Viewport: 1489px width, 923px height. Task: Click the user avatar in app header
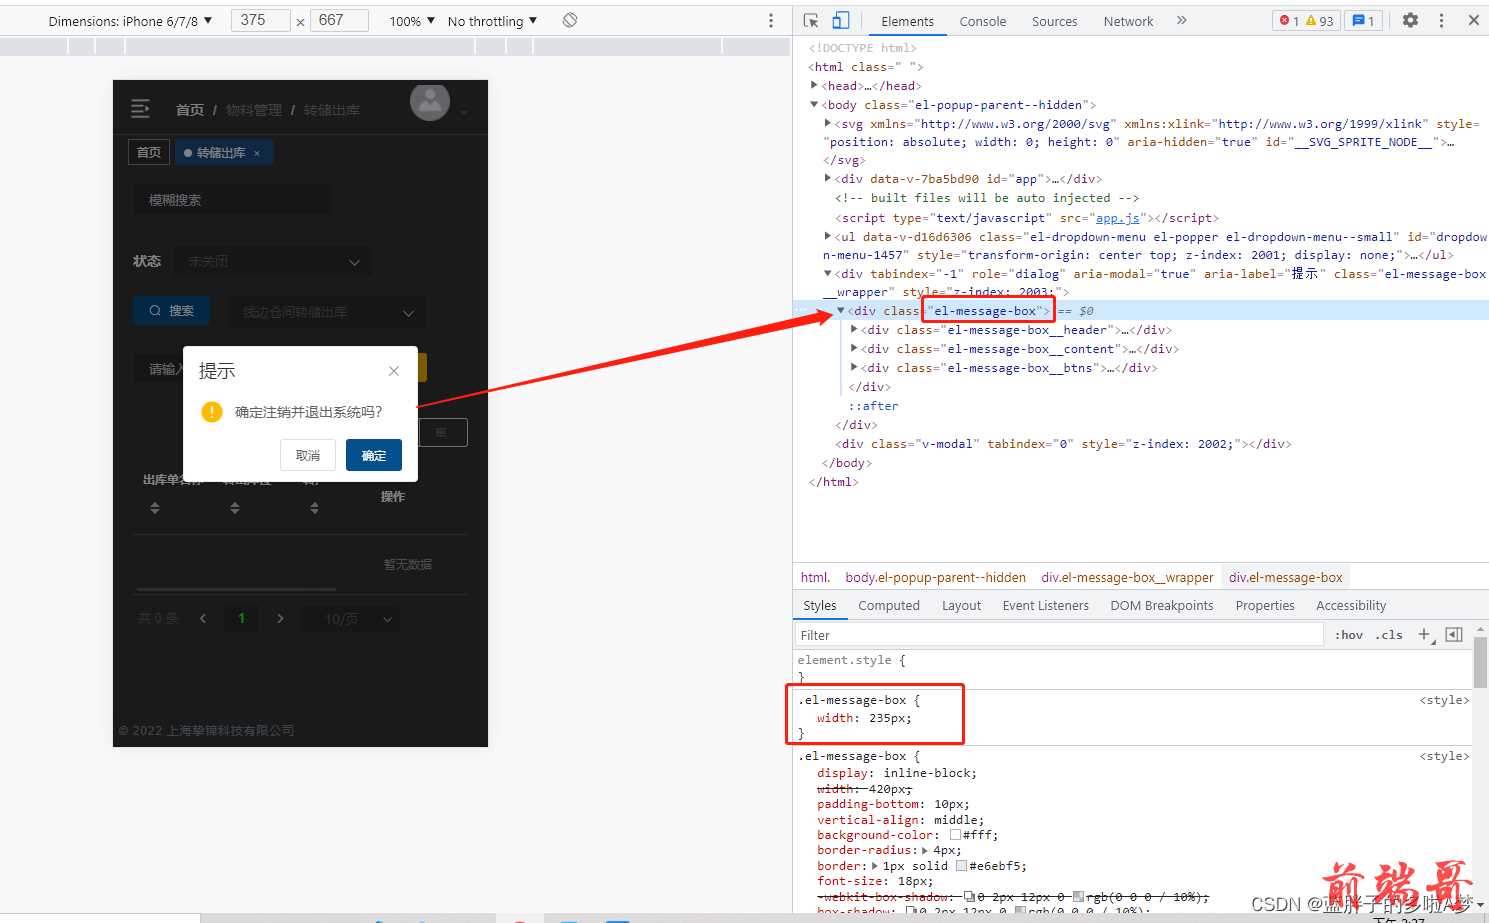tap(430, 100)
